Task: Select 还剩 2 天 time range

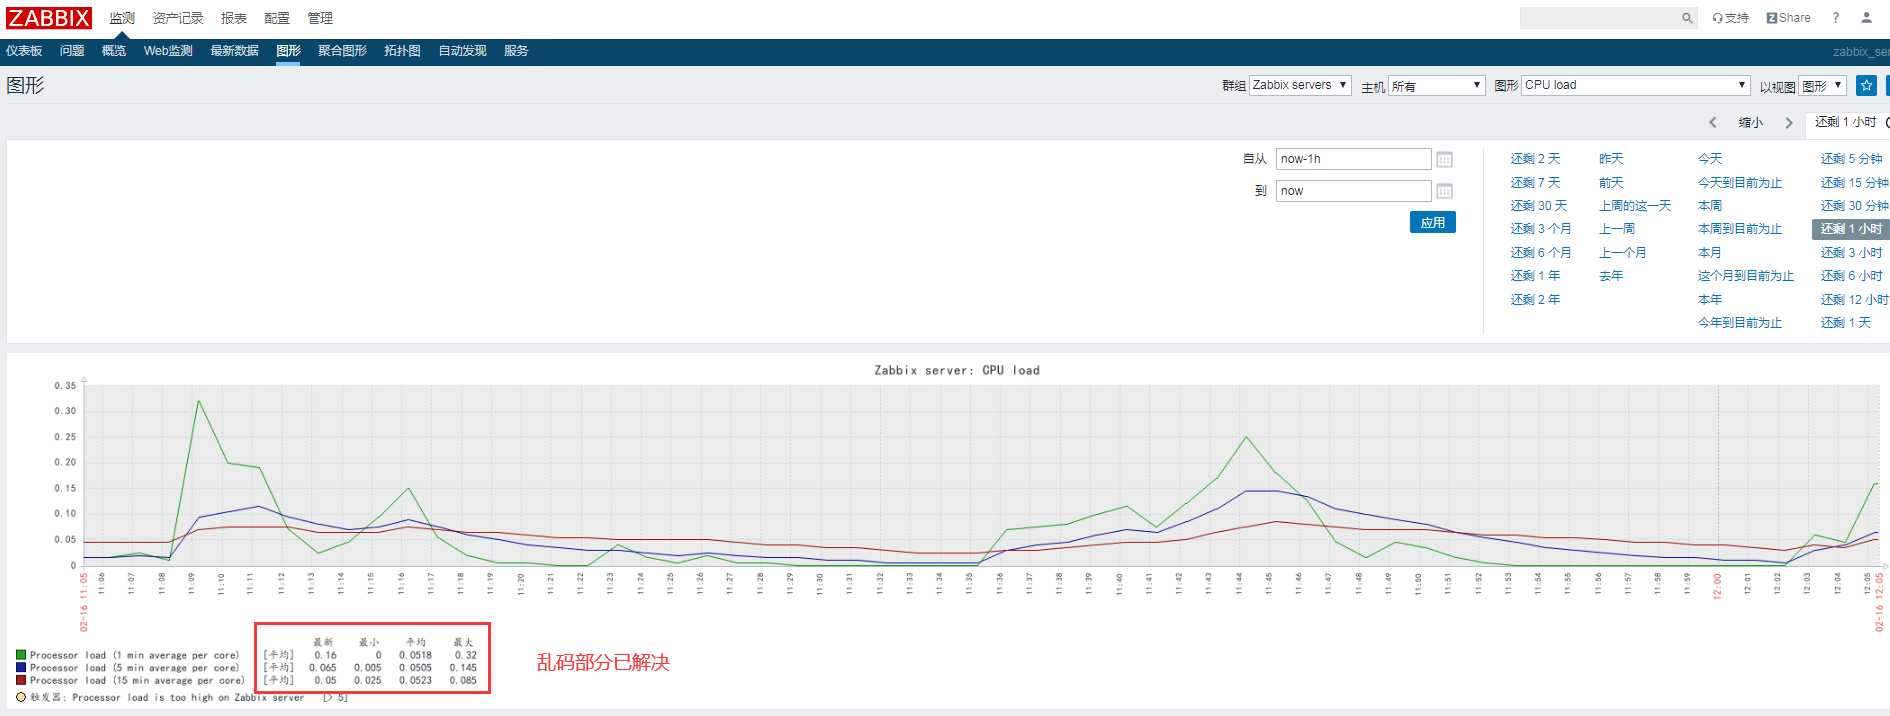Action: (1535, 159)
